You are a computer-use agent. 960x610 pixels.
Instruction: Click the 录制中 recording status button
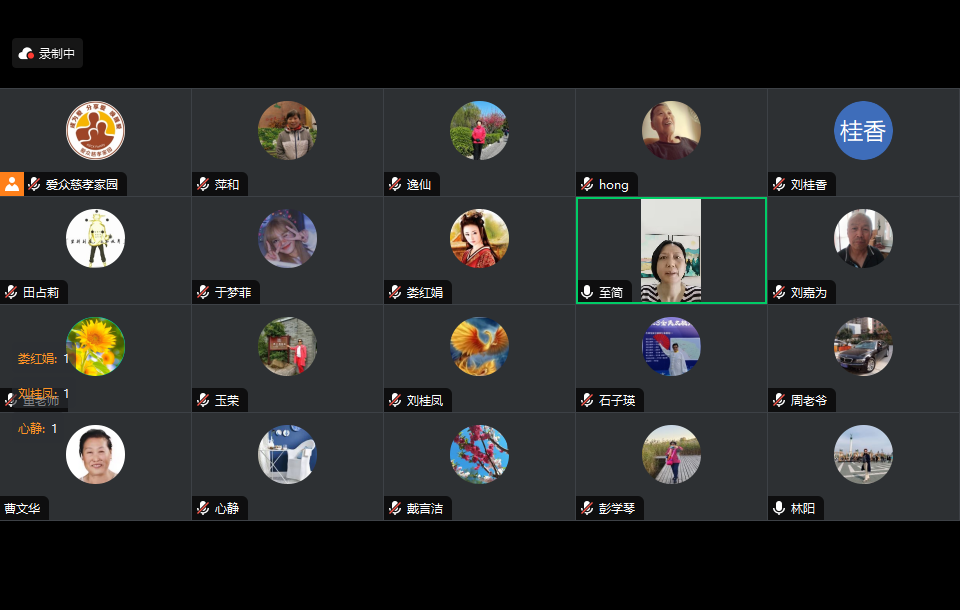47,54
